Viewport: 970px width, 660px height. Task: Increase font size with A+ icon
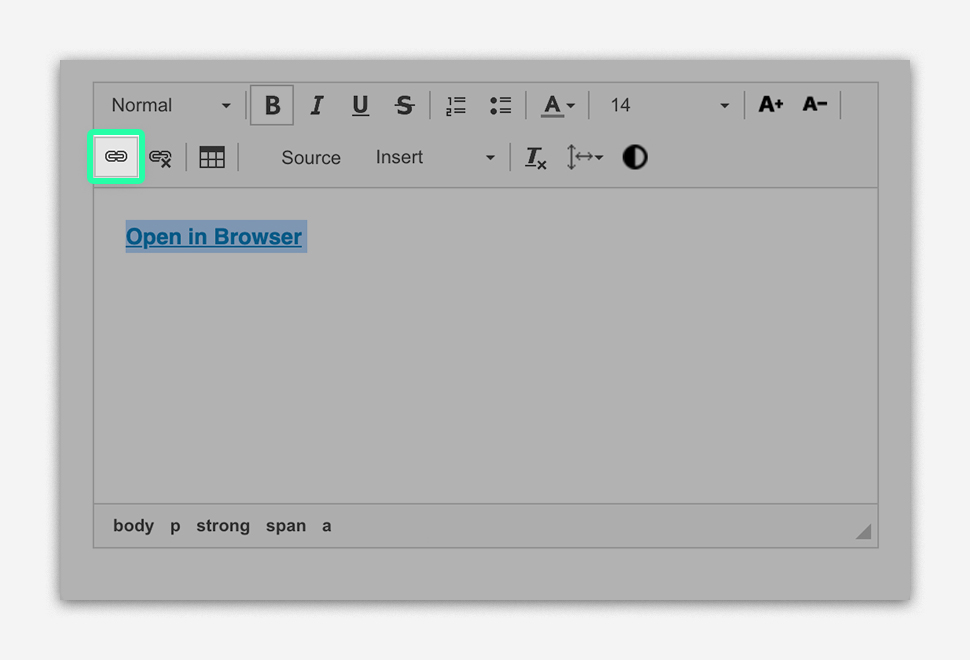(770, 105)
